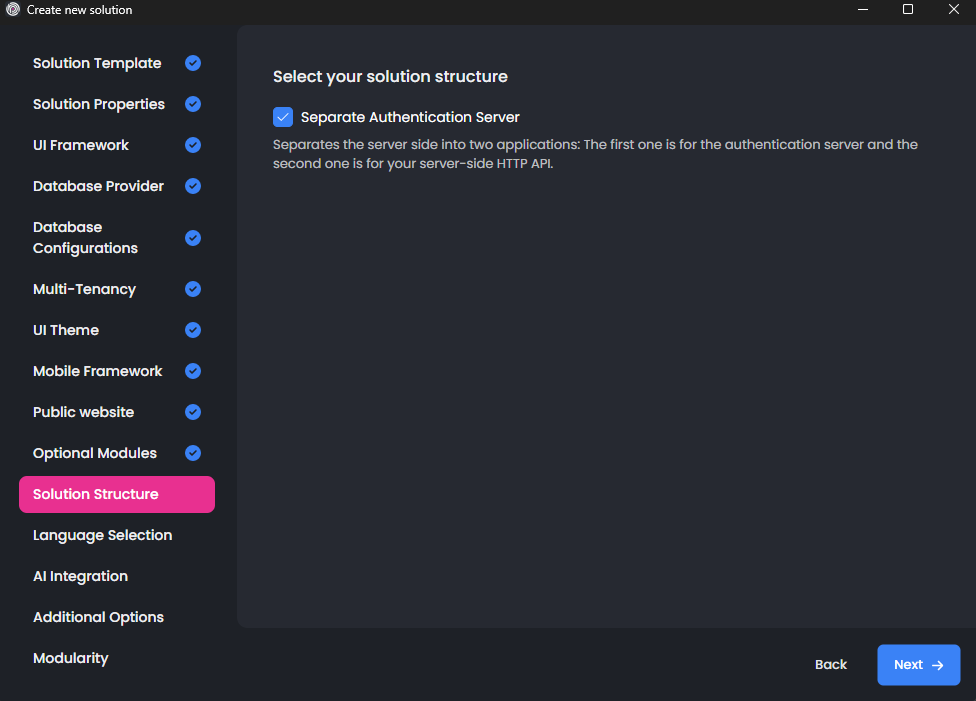Open the AI Integration step
The image size is (976, 701).
[80, 576]
